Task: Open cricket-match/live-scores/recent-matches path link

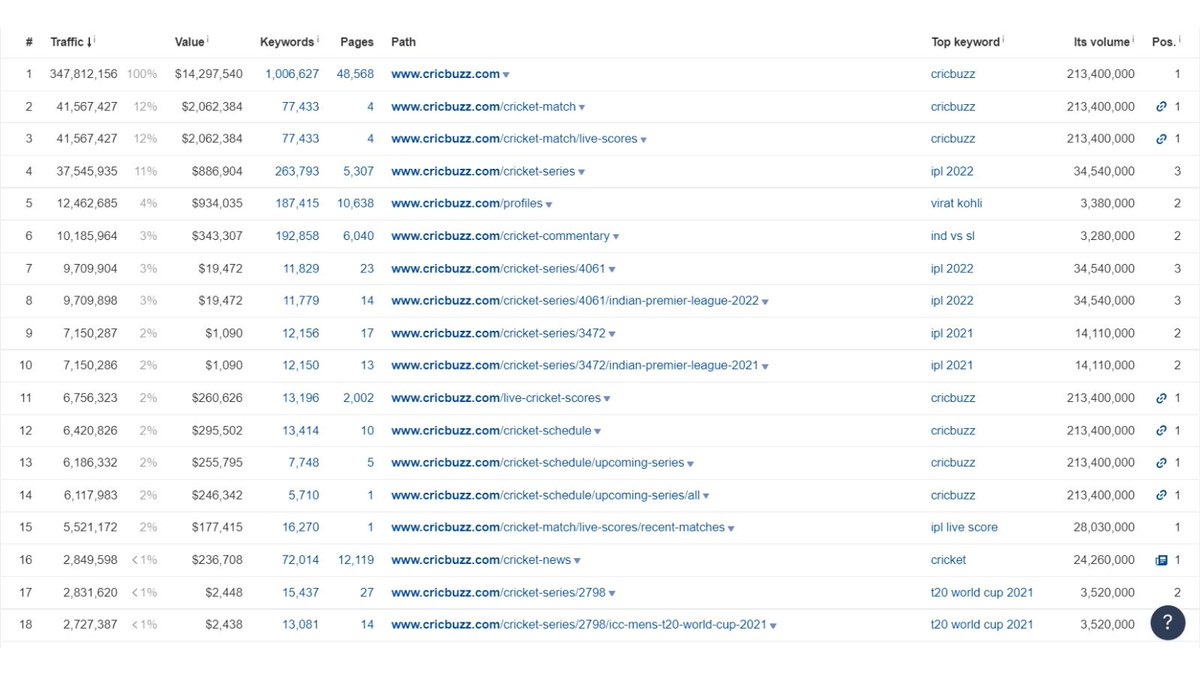Action: [x=558, y=527]
